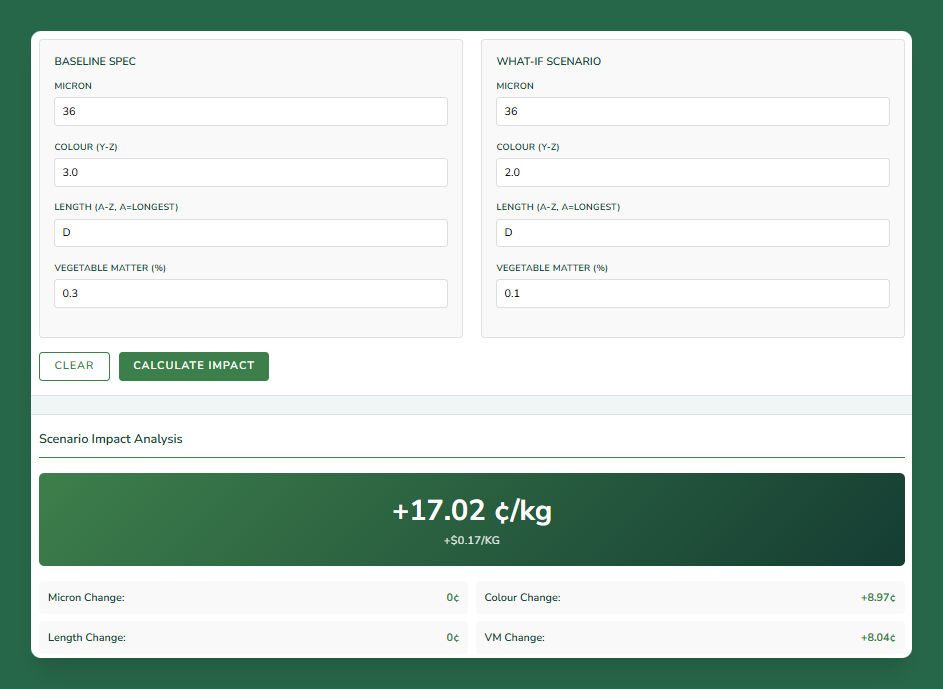This screenshot has height=689, width=943.
Task: Select the Baseline Length input showing D
Action: tap(250, 233)
